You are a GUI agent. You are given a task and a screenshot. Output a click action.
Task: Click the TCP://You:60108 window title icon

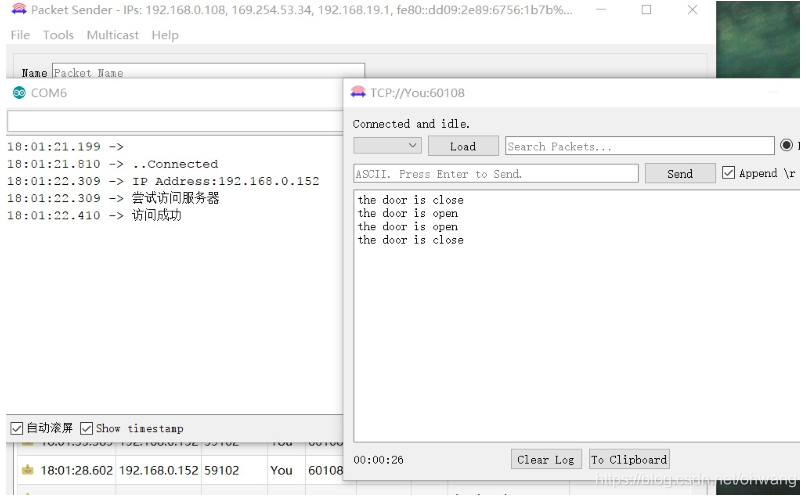point(358,93)
